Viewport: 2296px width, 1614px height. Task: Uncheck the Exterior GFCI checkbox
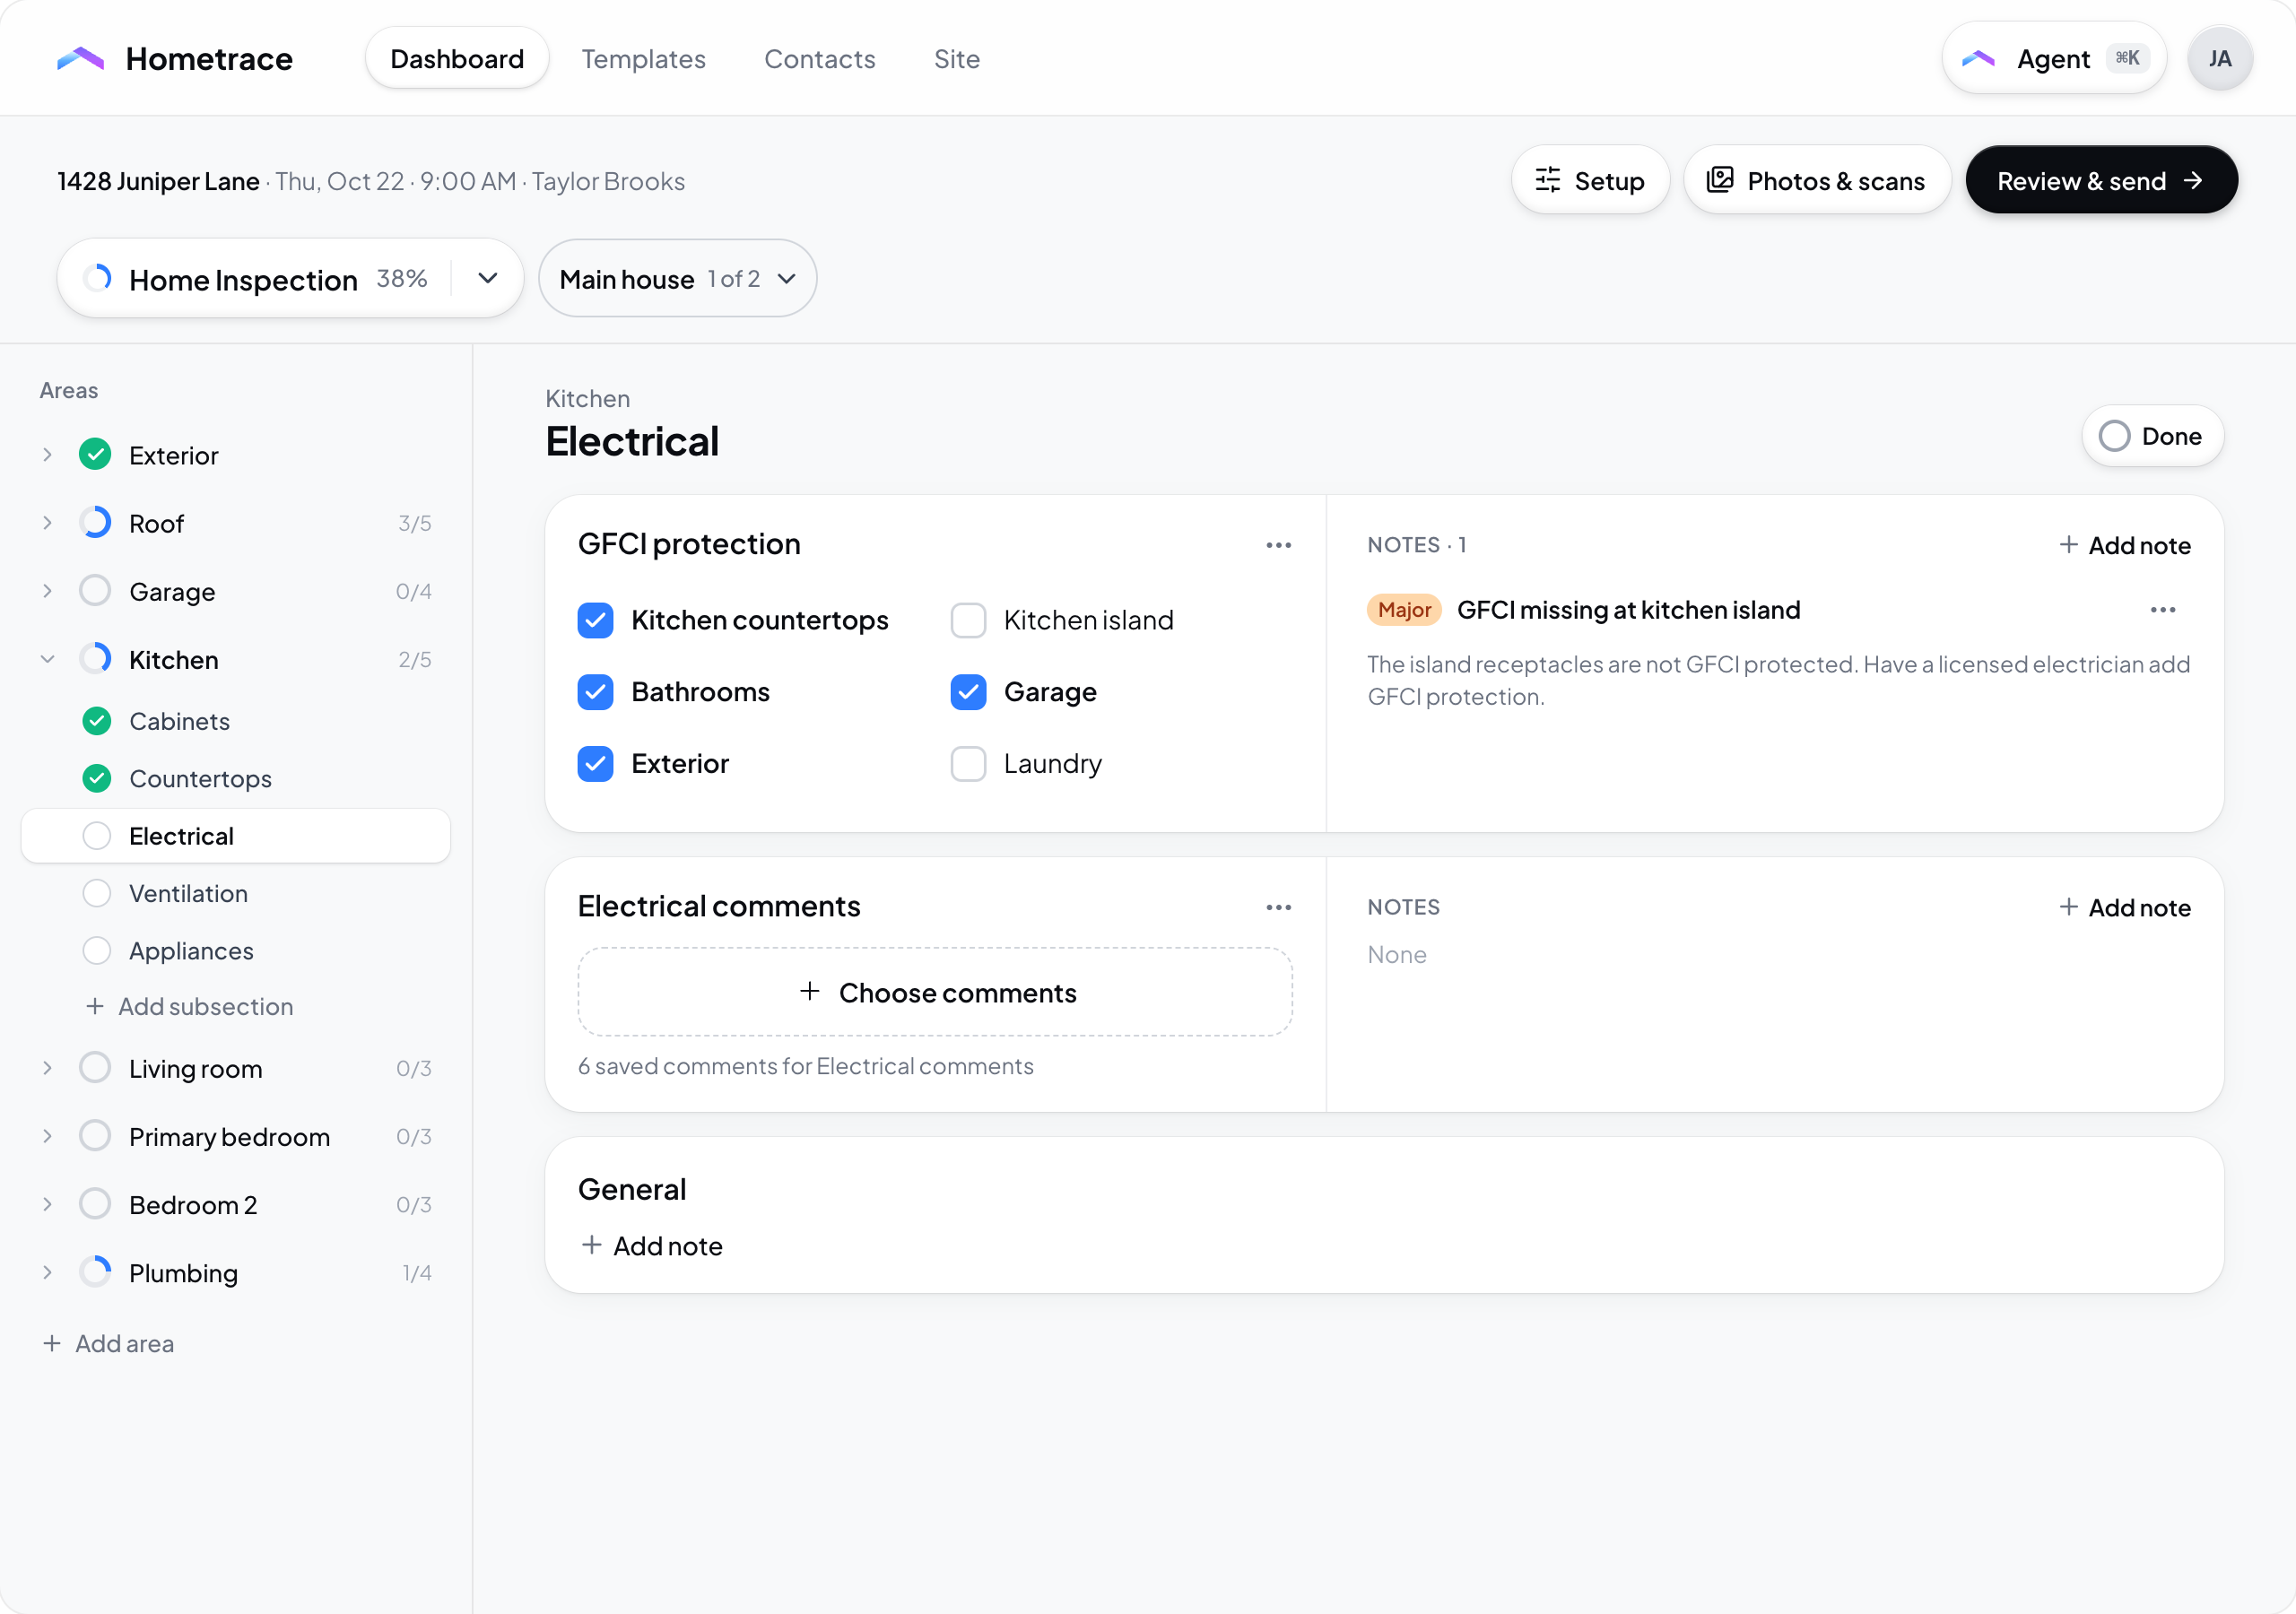tap(596, 764)
